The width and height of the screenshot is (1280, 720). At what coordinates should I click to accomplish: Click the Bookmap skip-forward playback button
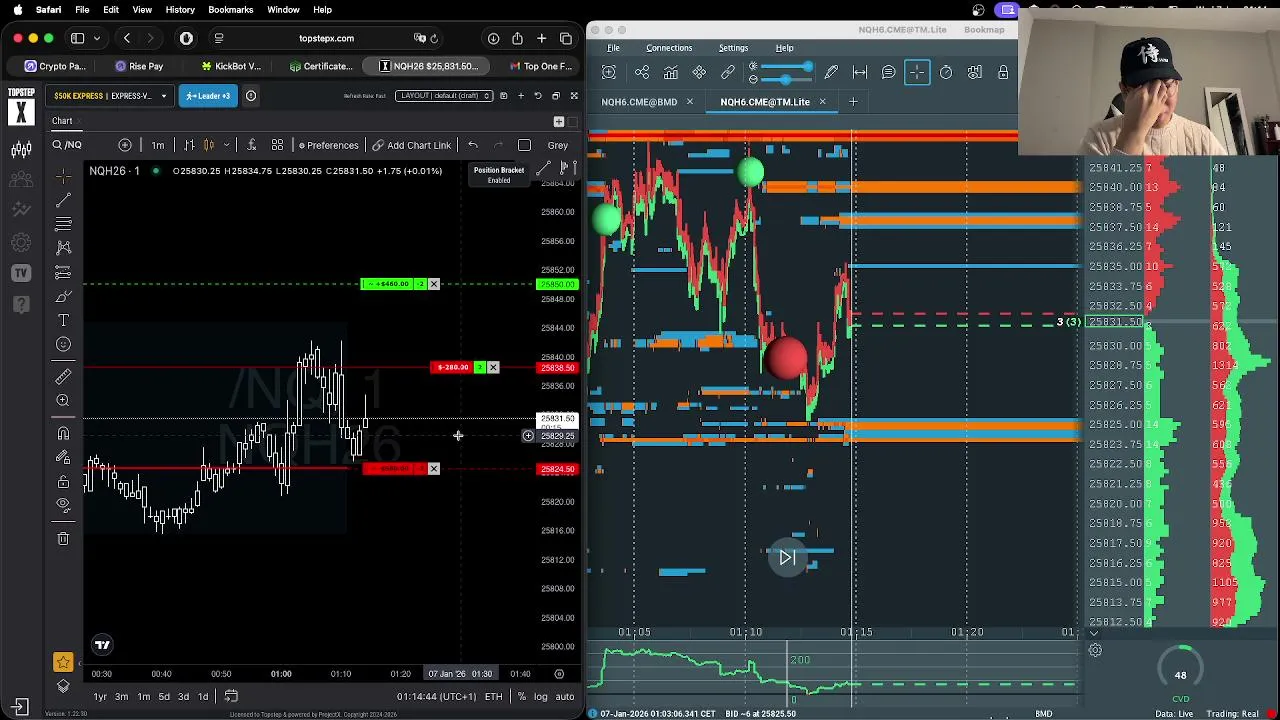click(787, 558)
